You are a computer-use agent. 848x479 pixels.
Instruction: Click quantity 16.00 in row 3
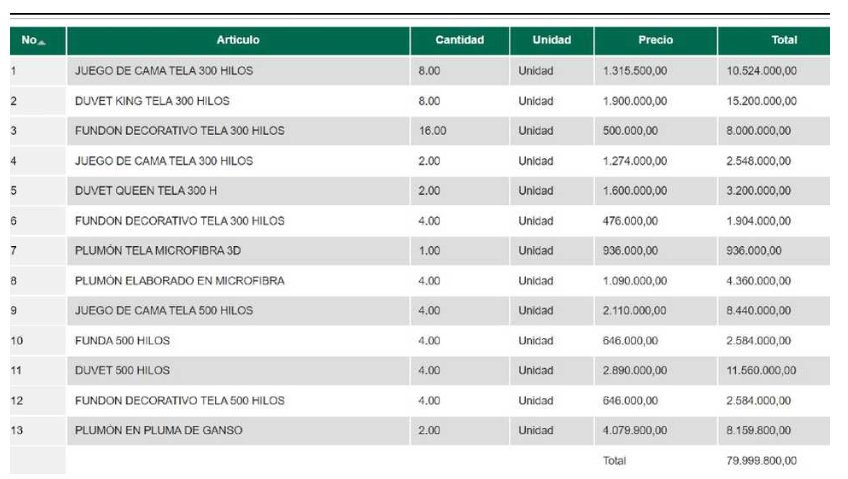click(432, 131)
